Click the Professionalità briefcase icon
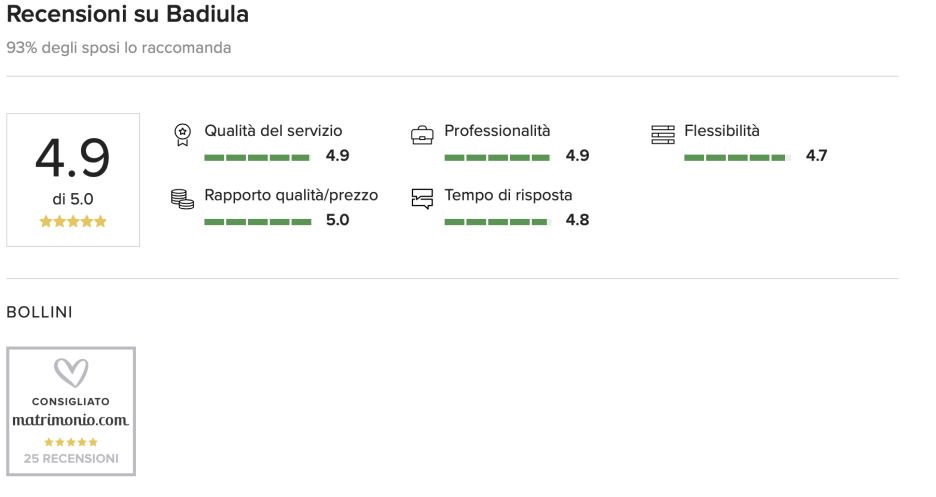The height and width of the screenshot is (497, 936). tap(422, 135)
